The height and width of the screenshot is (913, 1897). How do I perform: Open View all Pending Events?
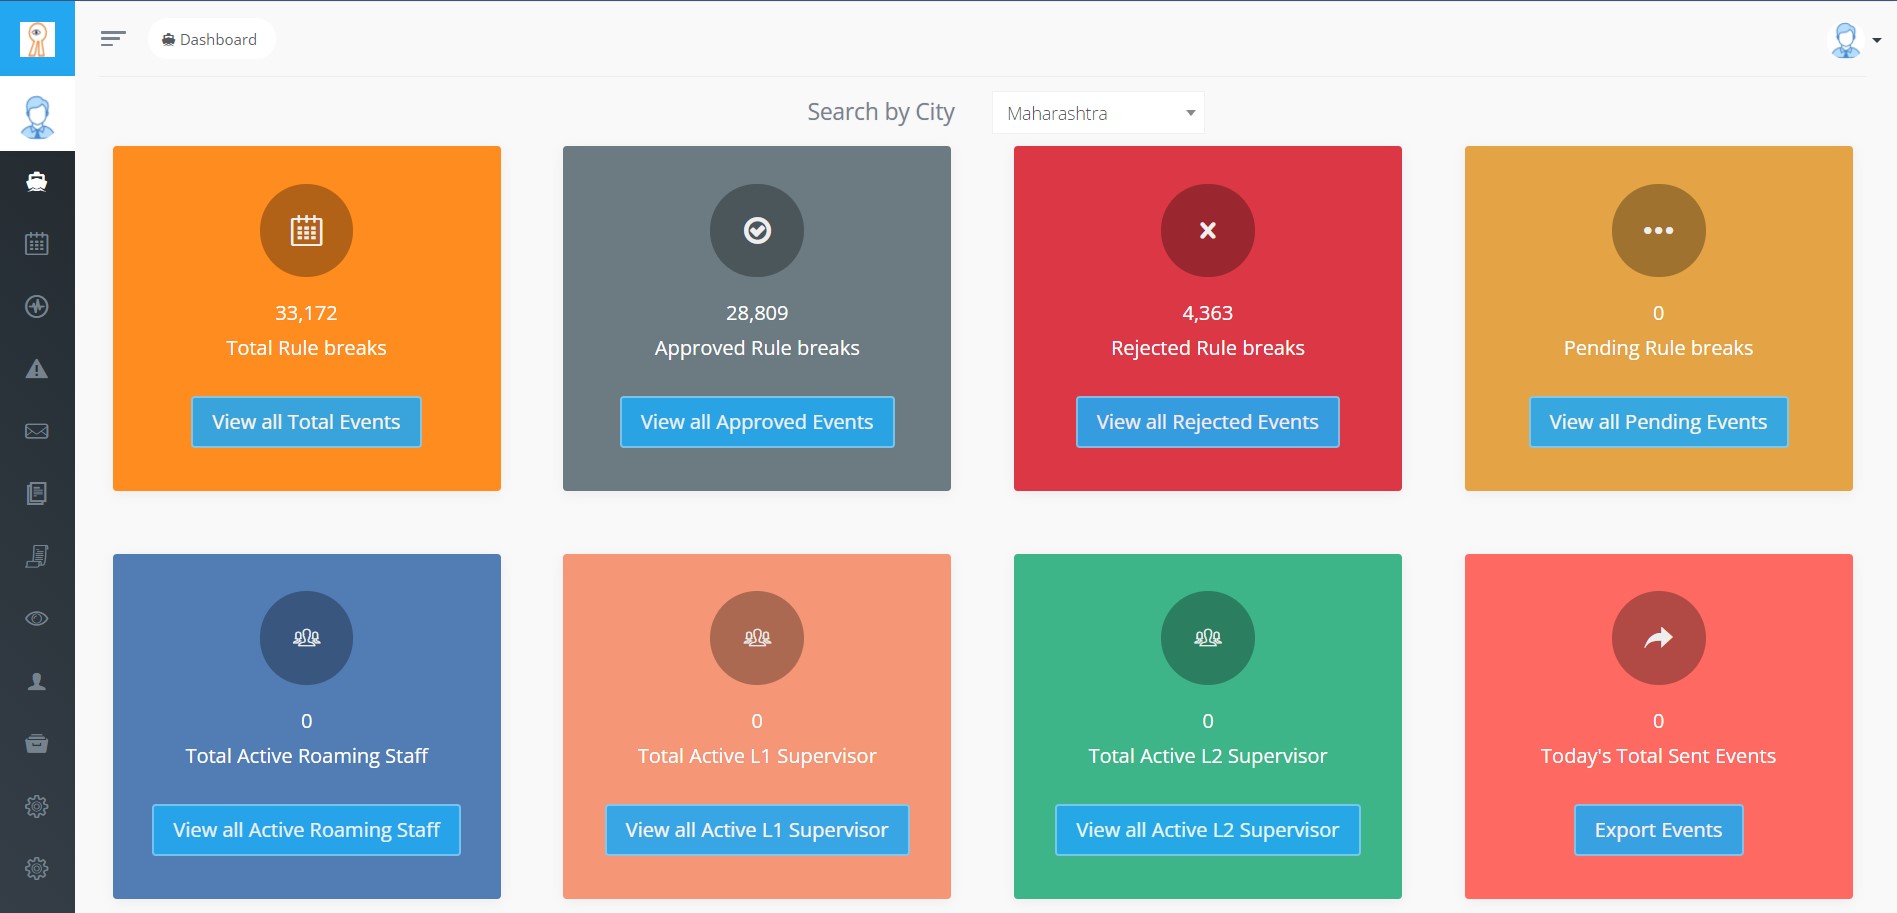[x=1658, y=422]
